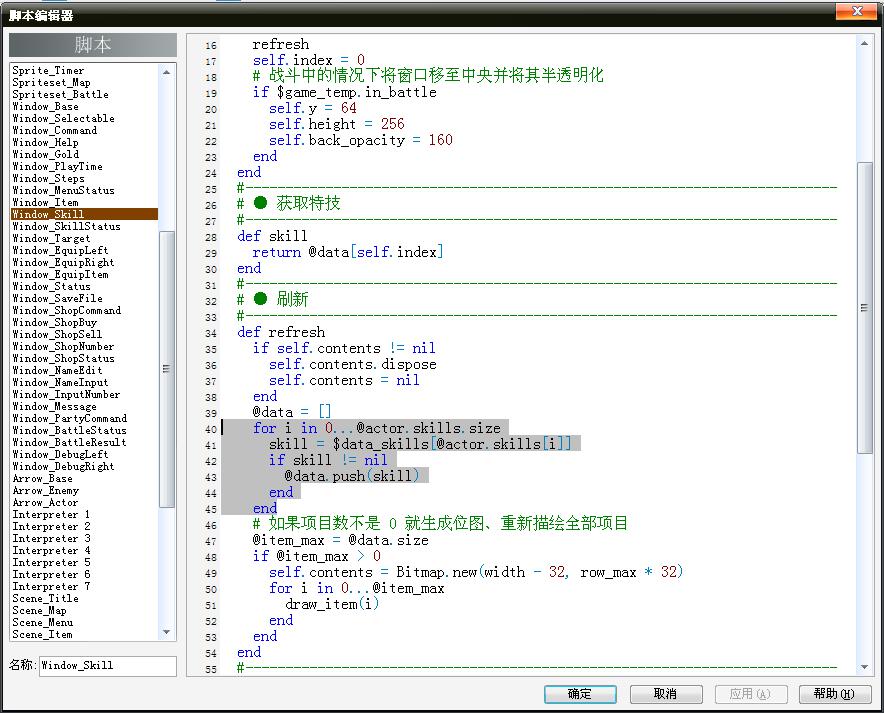Select the Interpreter 7 script
This screenshot has height=713, width=884.
click(x=51, y=586)
